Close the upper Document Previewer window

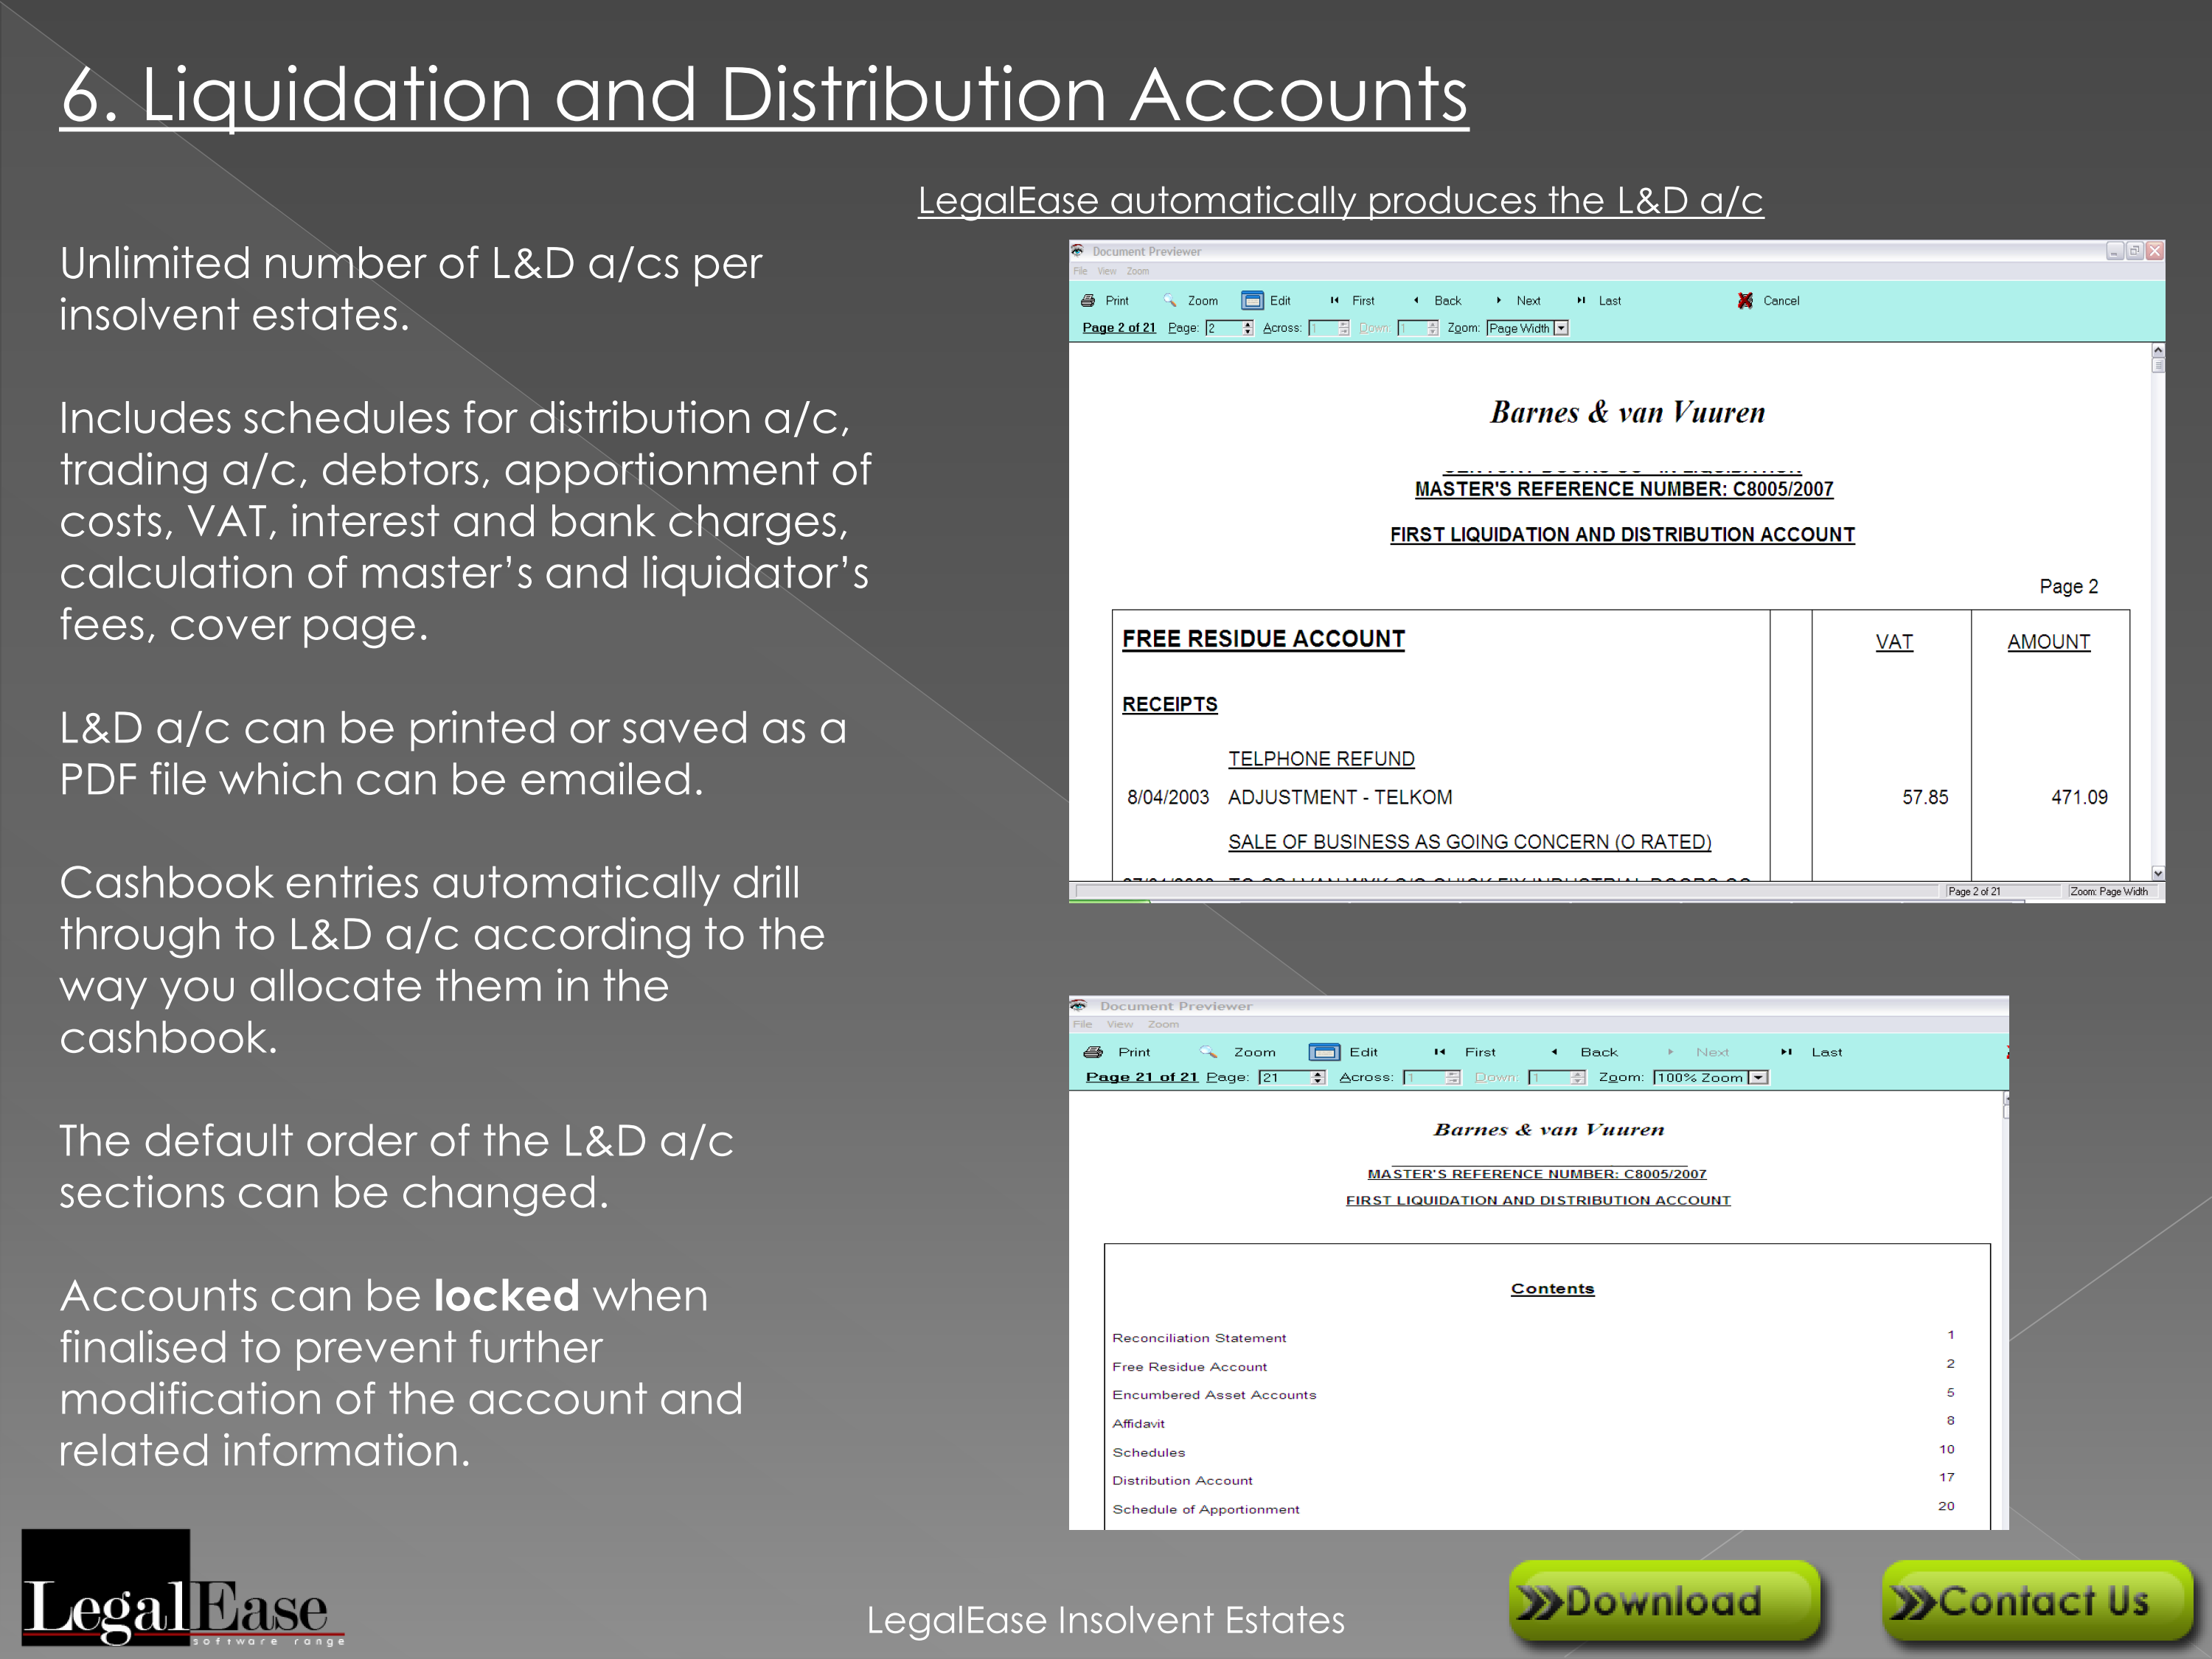tap(2155, 251)
